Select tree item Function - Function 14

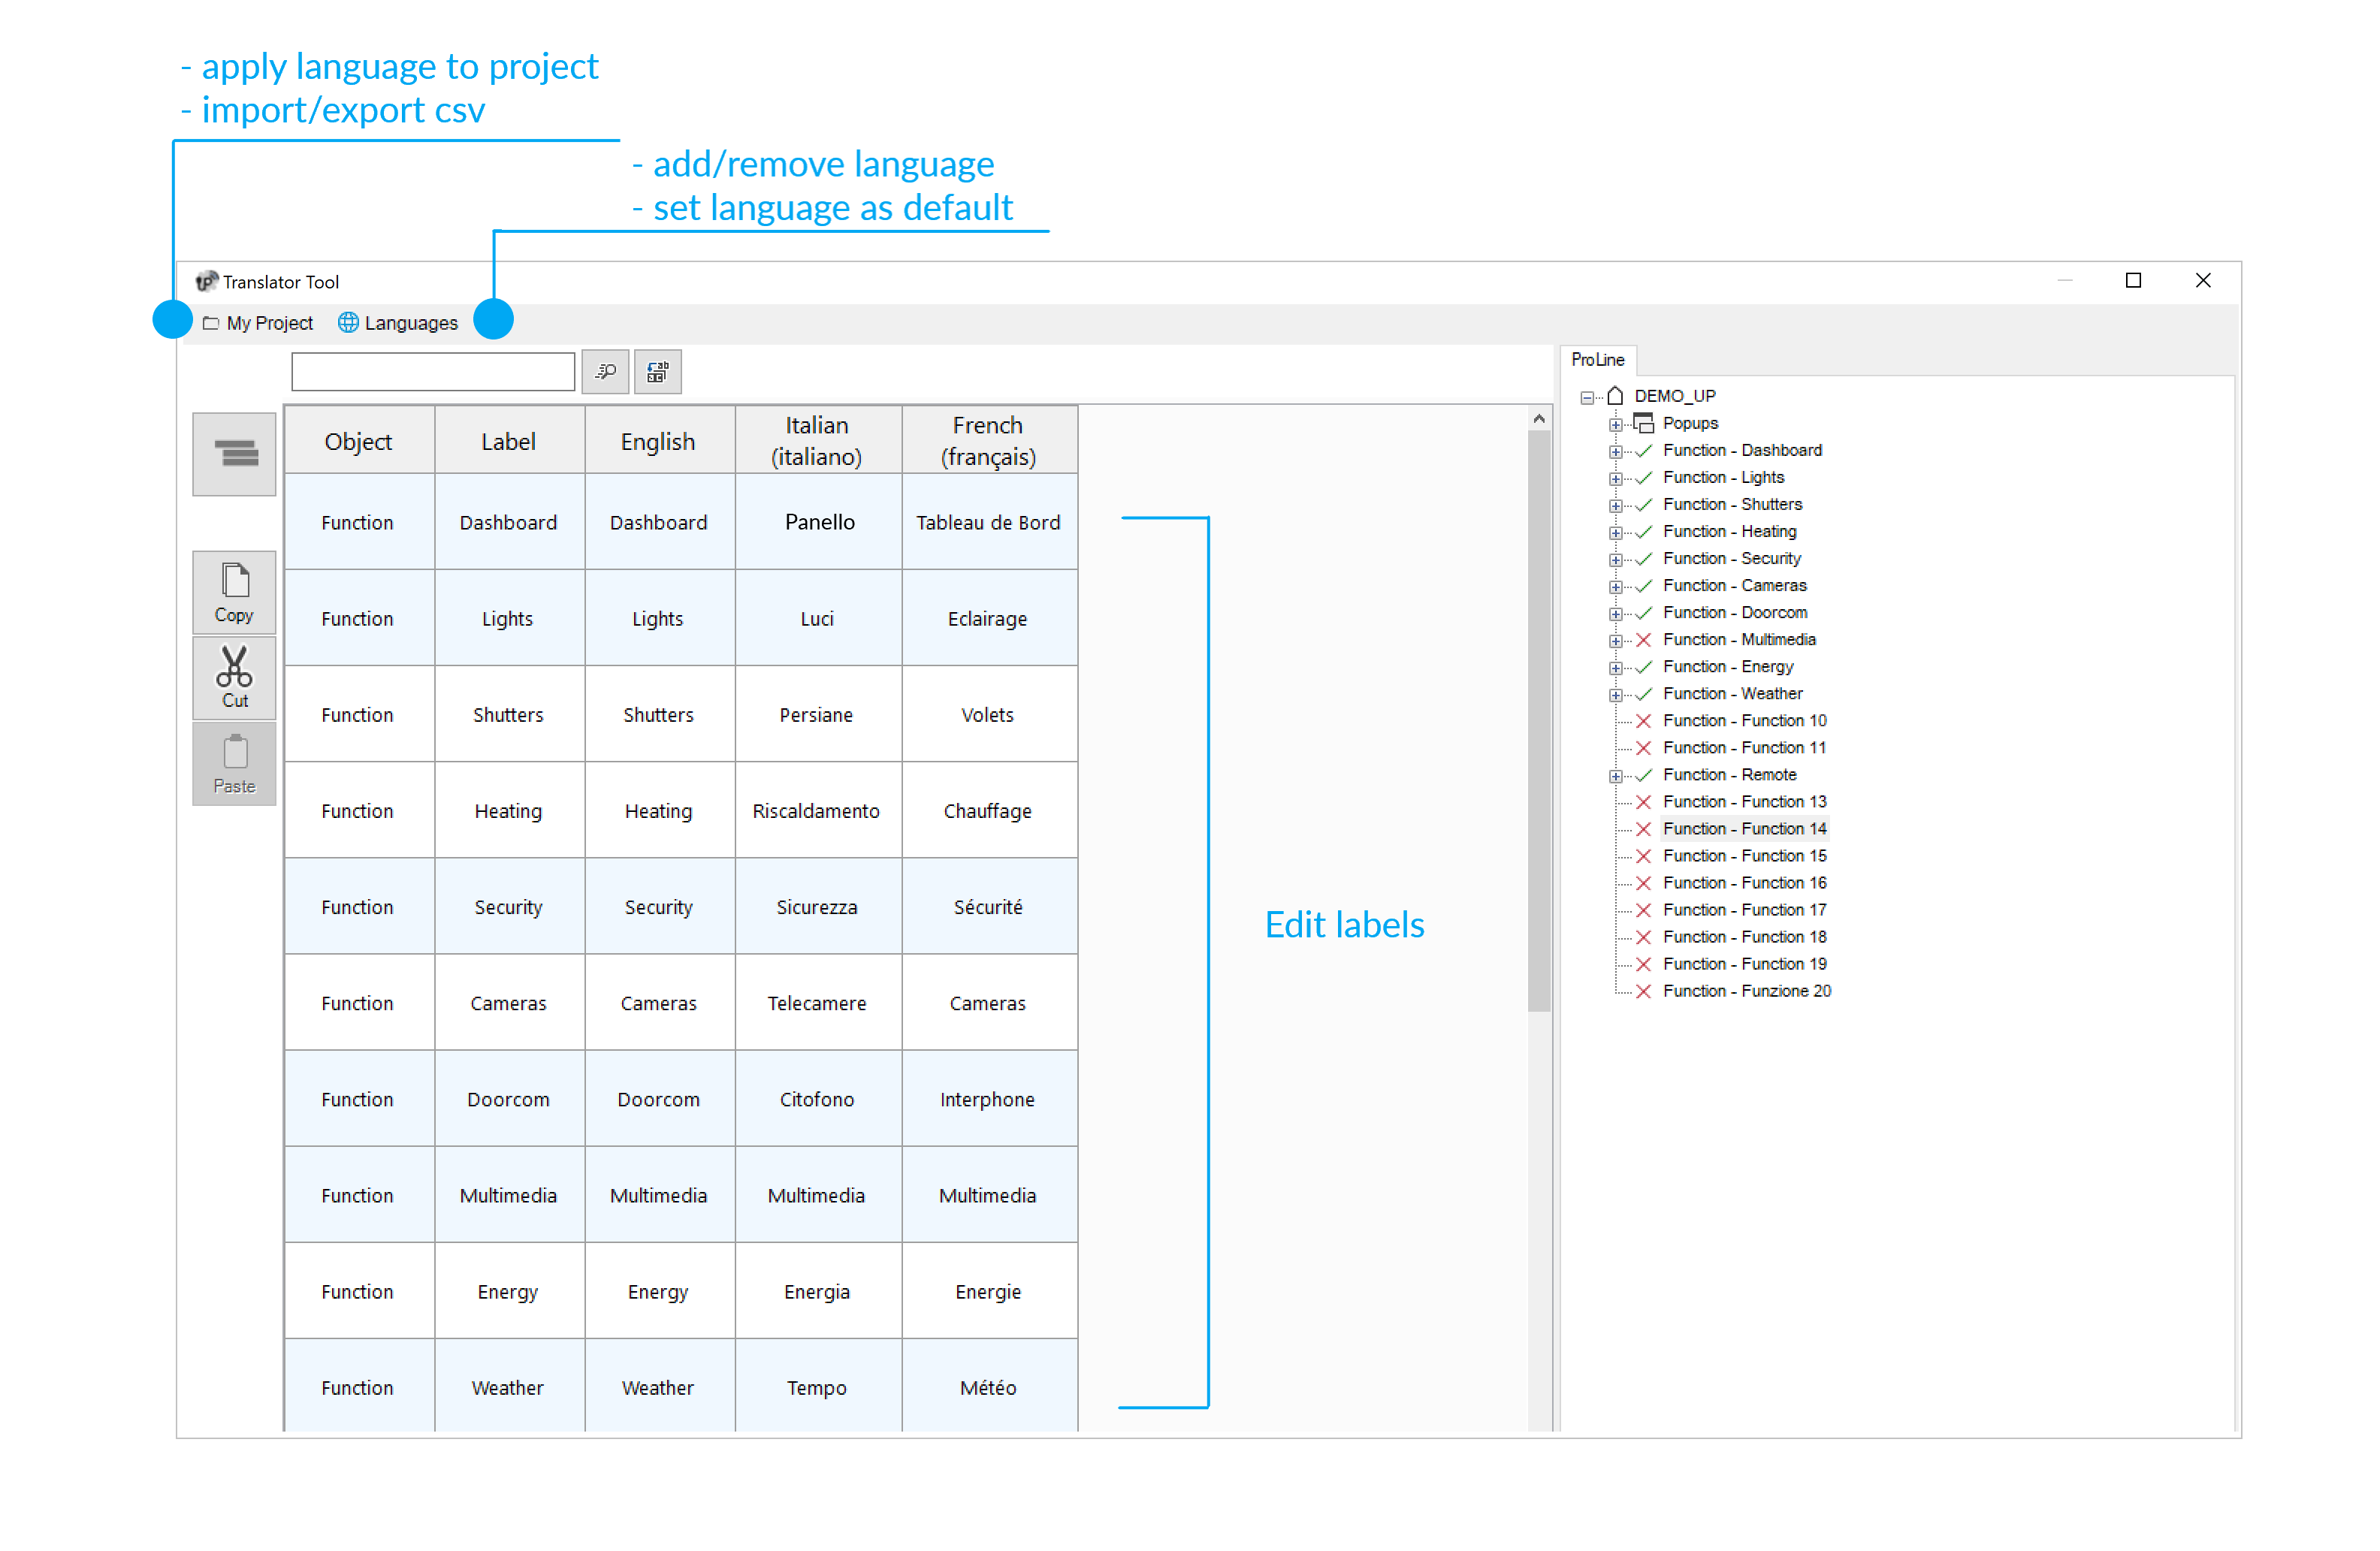coord(1744,828)
